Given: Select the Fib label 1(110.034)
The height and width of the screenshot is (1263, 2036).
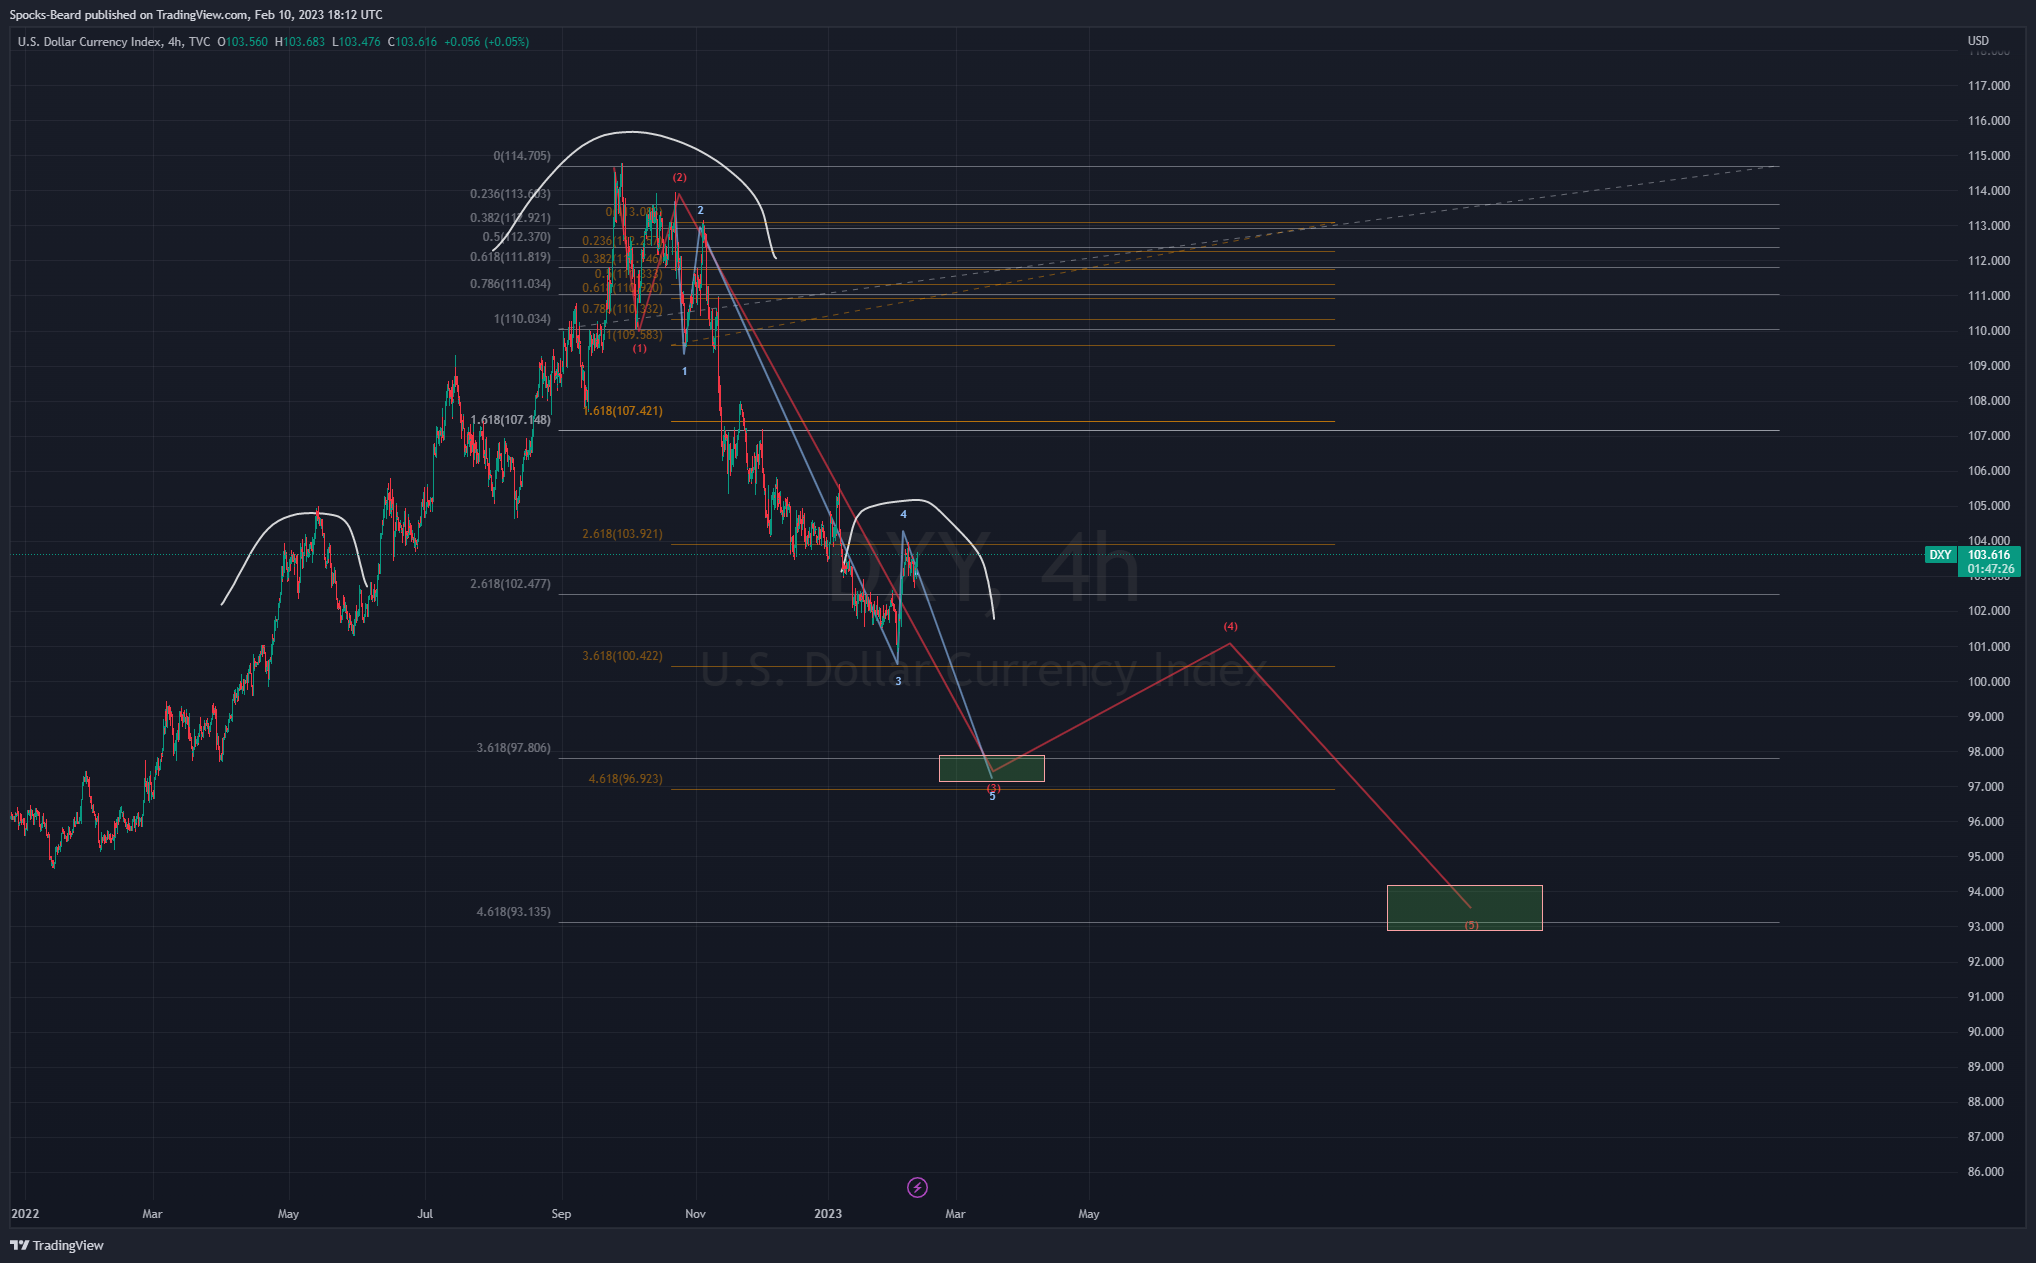Looking at the screenshot, I should [x=522, y=319].
